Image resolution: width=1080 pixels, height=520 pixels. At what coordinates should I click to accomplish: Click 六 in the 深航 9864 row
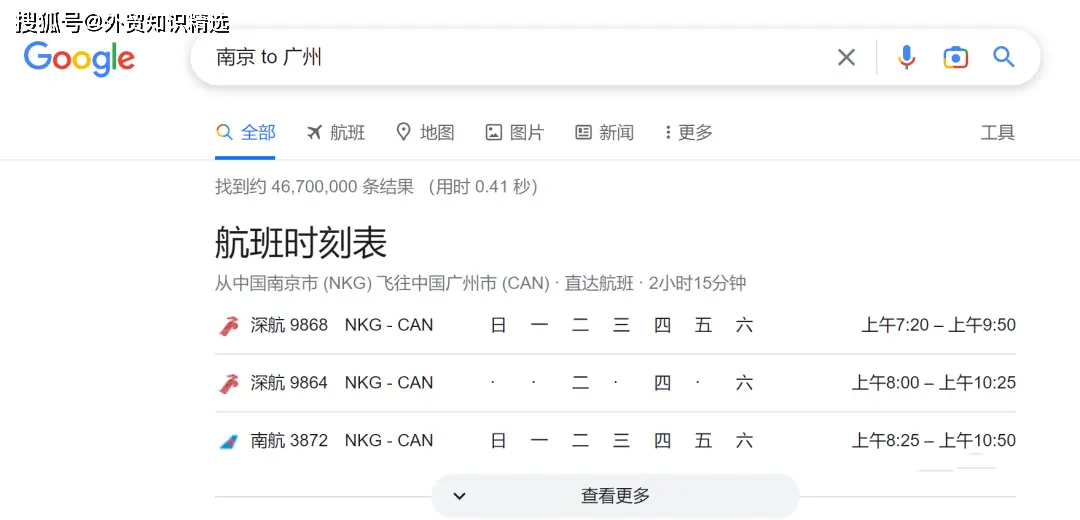coord(744,383)
